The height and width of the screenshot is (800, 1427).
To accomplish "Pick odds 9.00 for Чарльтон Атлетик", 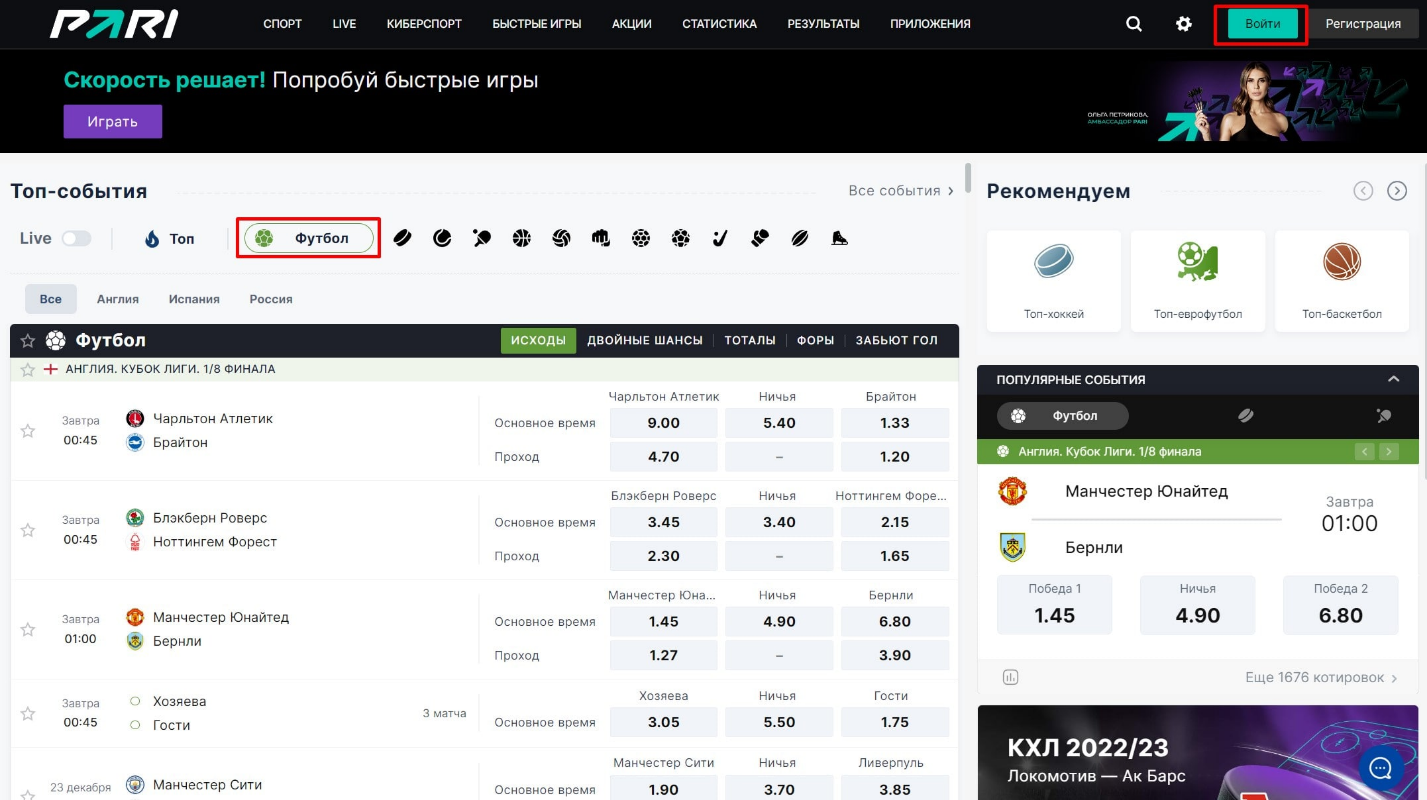I will (x=663, y=423).
